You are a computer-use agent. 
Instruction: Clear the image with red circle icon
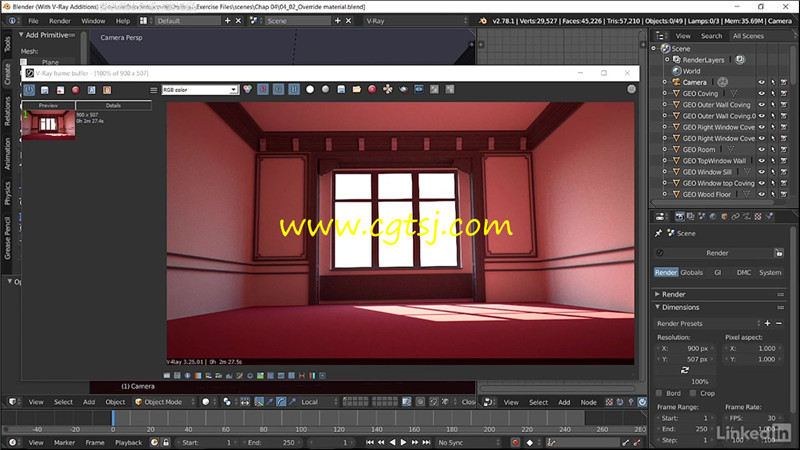(x=372, y=89)
